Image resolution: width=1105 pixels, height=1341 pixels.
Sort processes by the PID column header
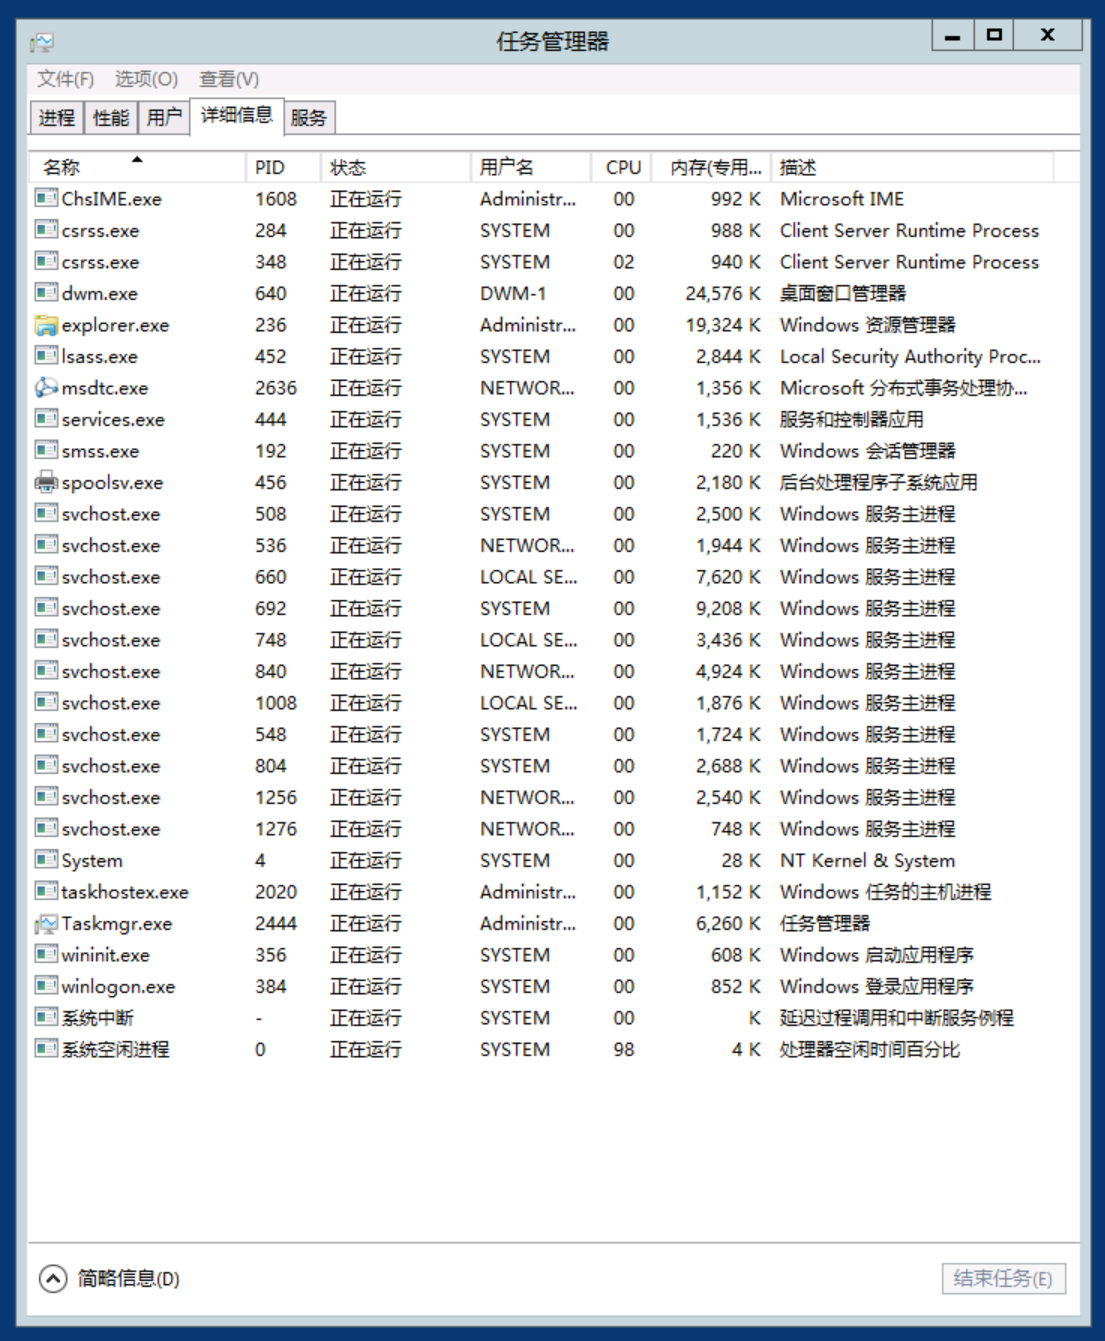pyautogui.click(x=270, y=168)
